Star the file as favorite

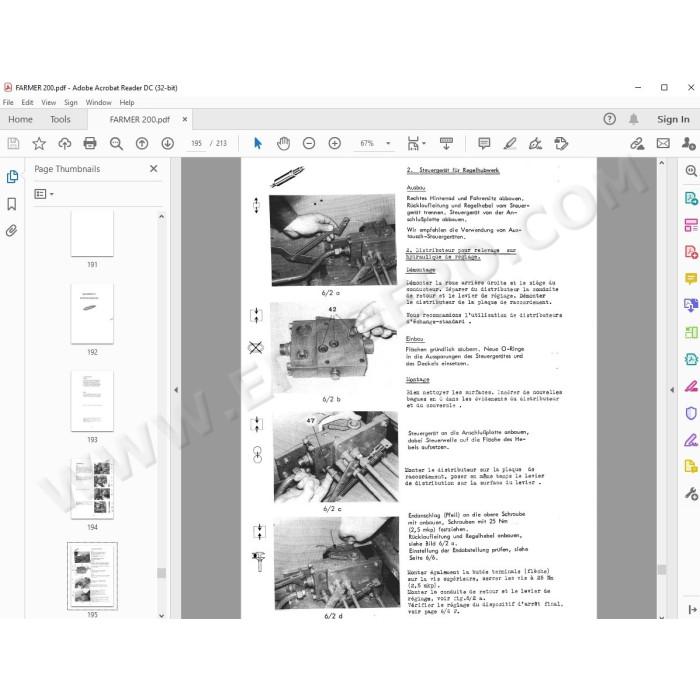coord(39,143)
